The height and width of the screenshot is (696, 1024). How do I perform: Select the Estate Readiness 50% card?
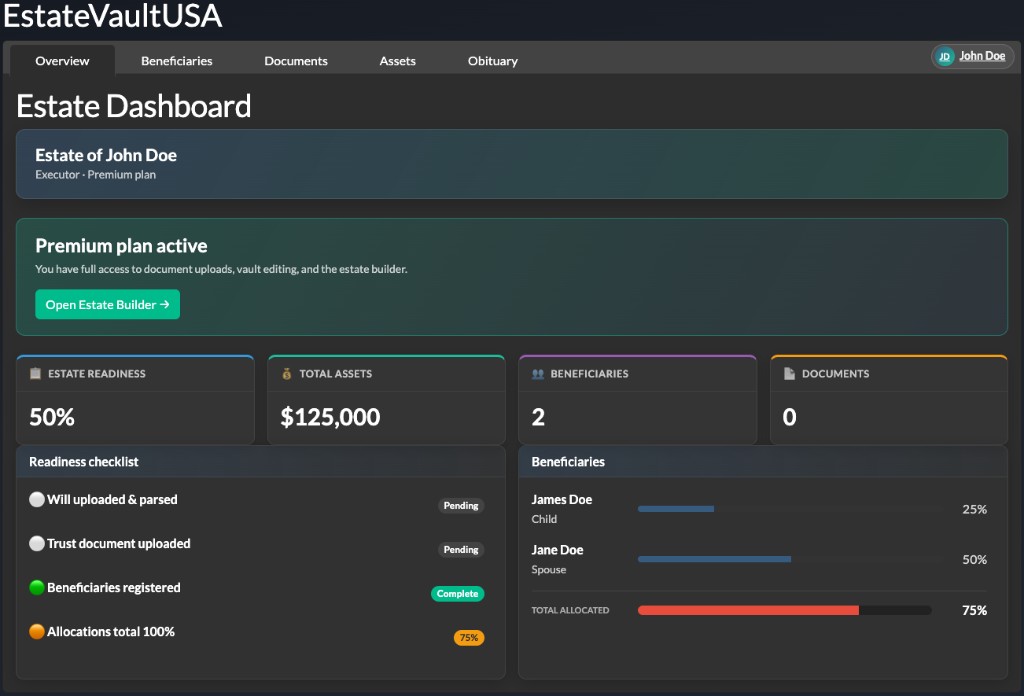[x=135, y=400]
